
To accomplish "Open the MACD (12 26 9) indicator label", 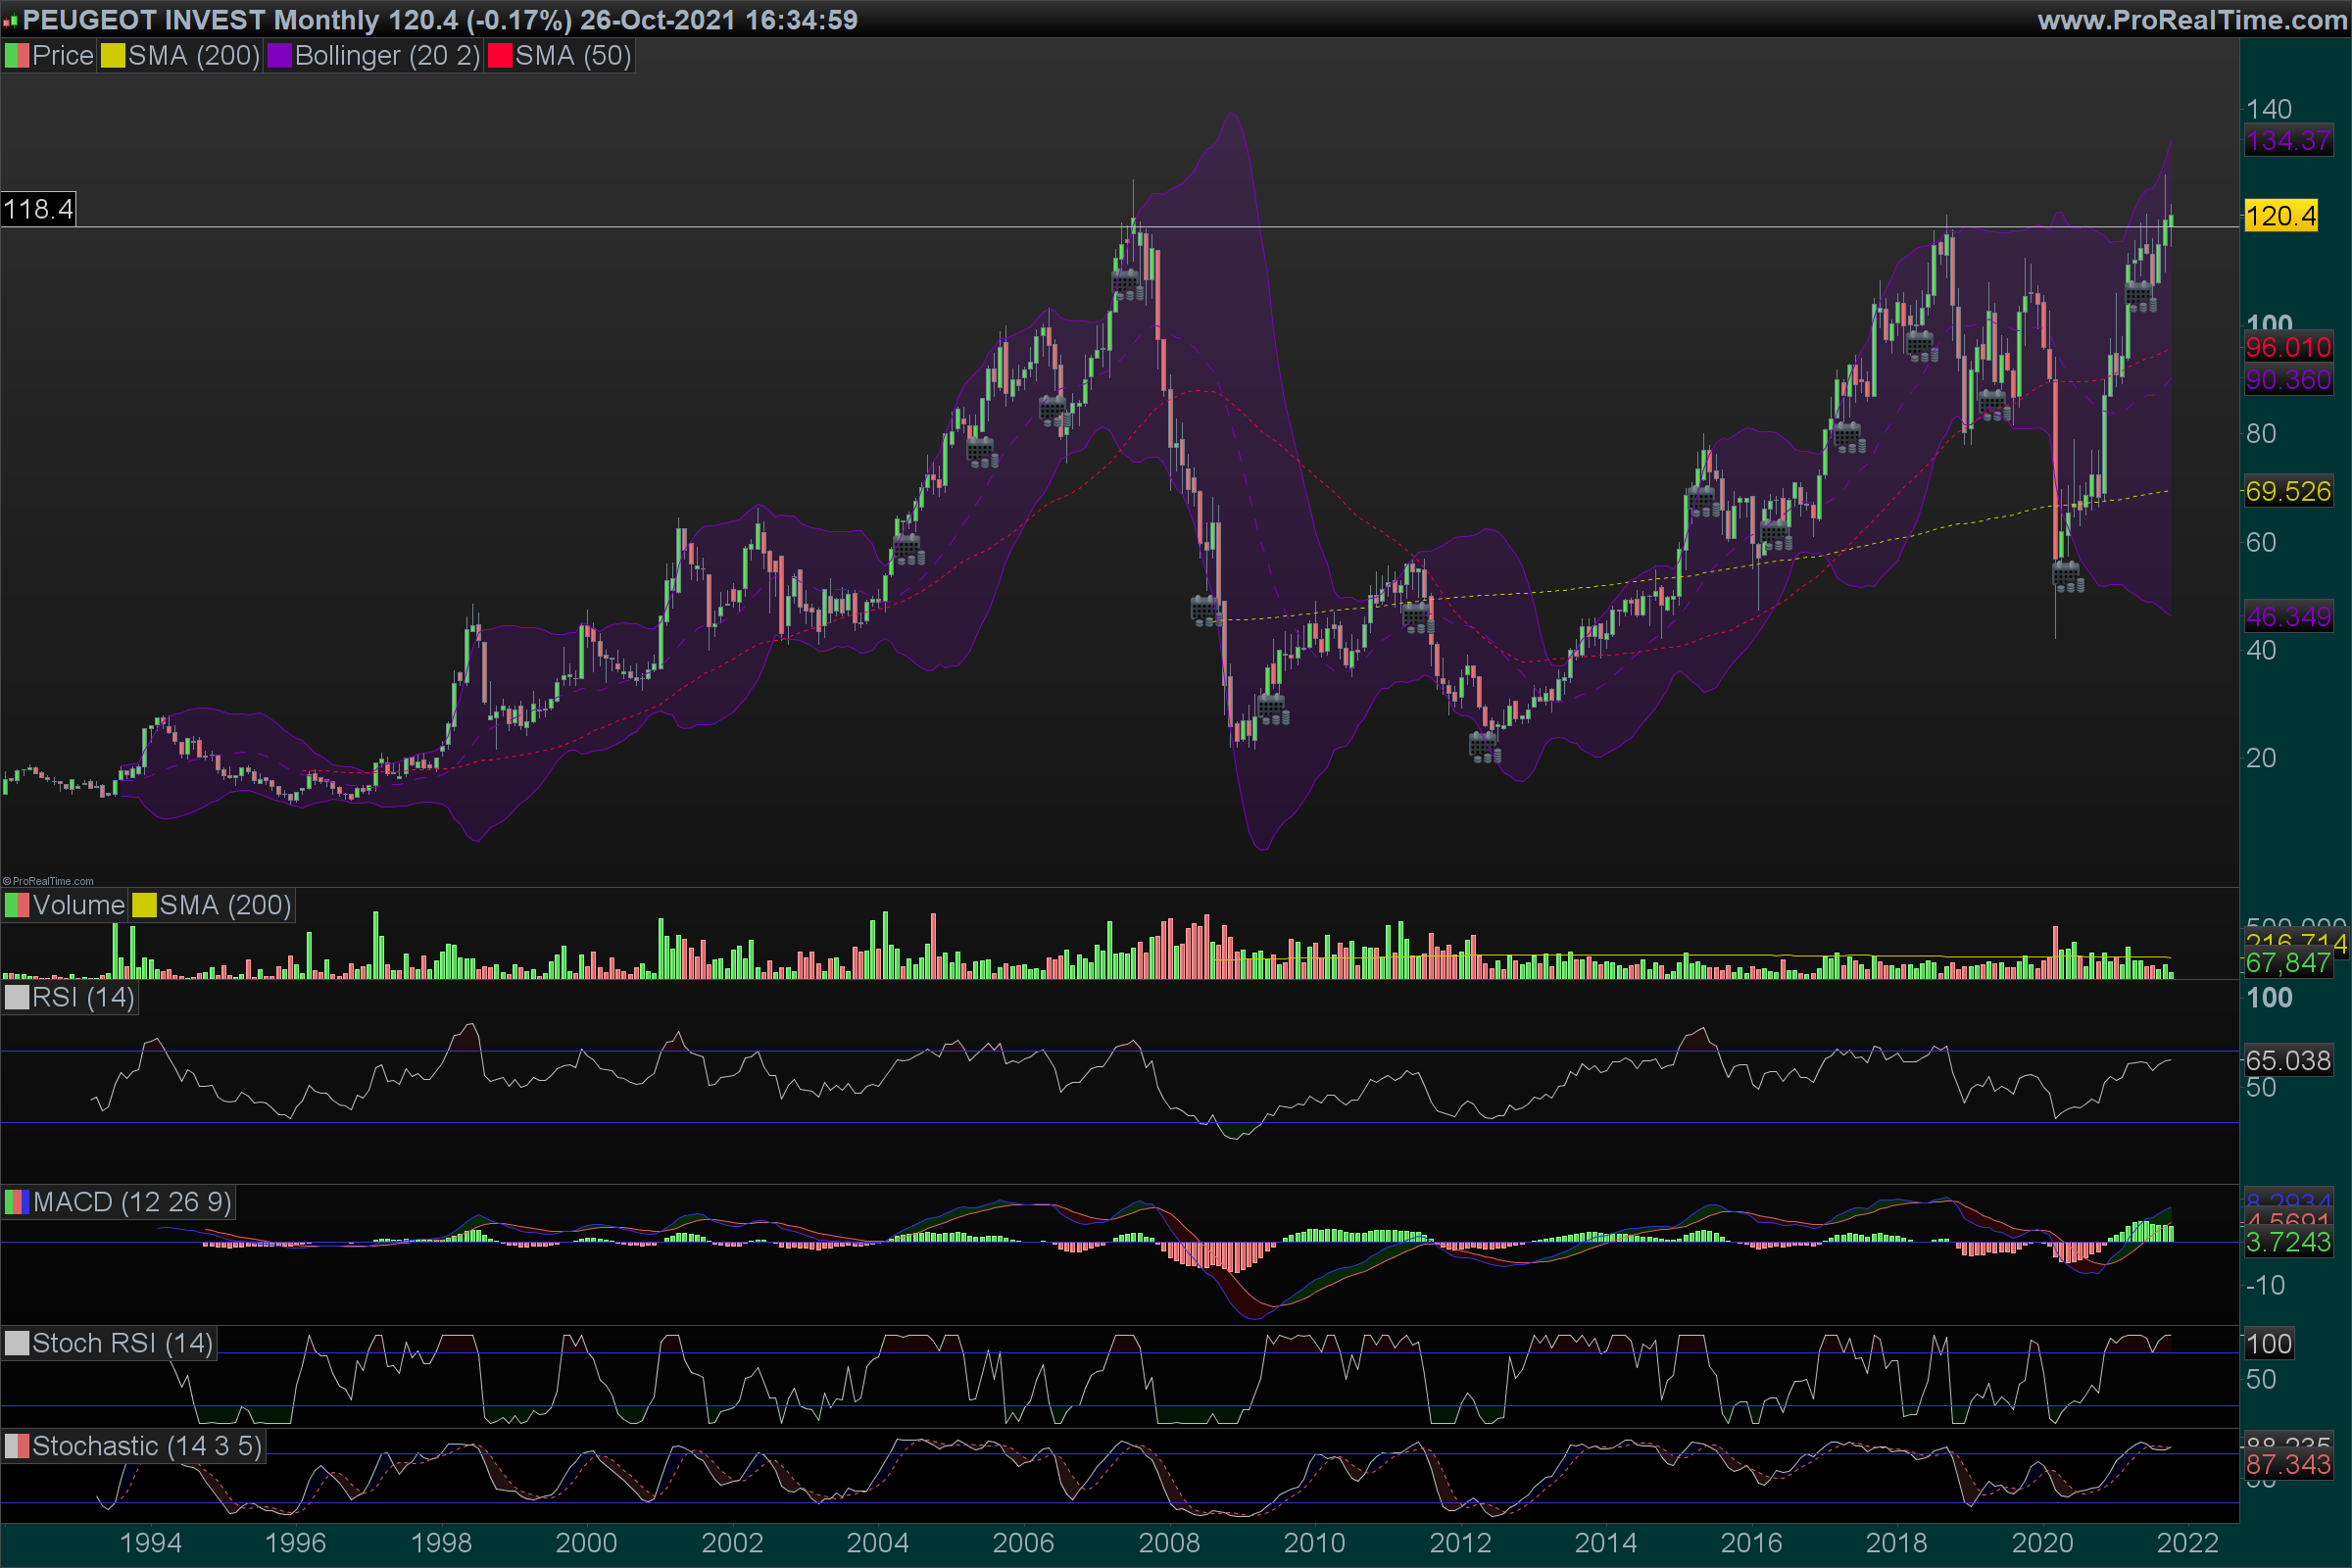I will (131, 1202).
